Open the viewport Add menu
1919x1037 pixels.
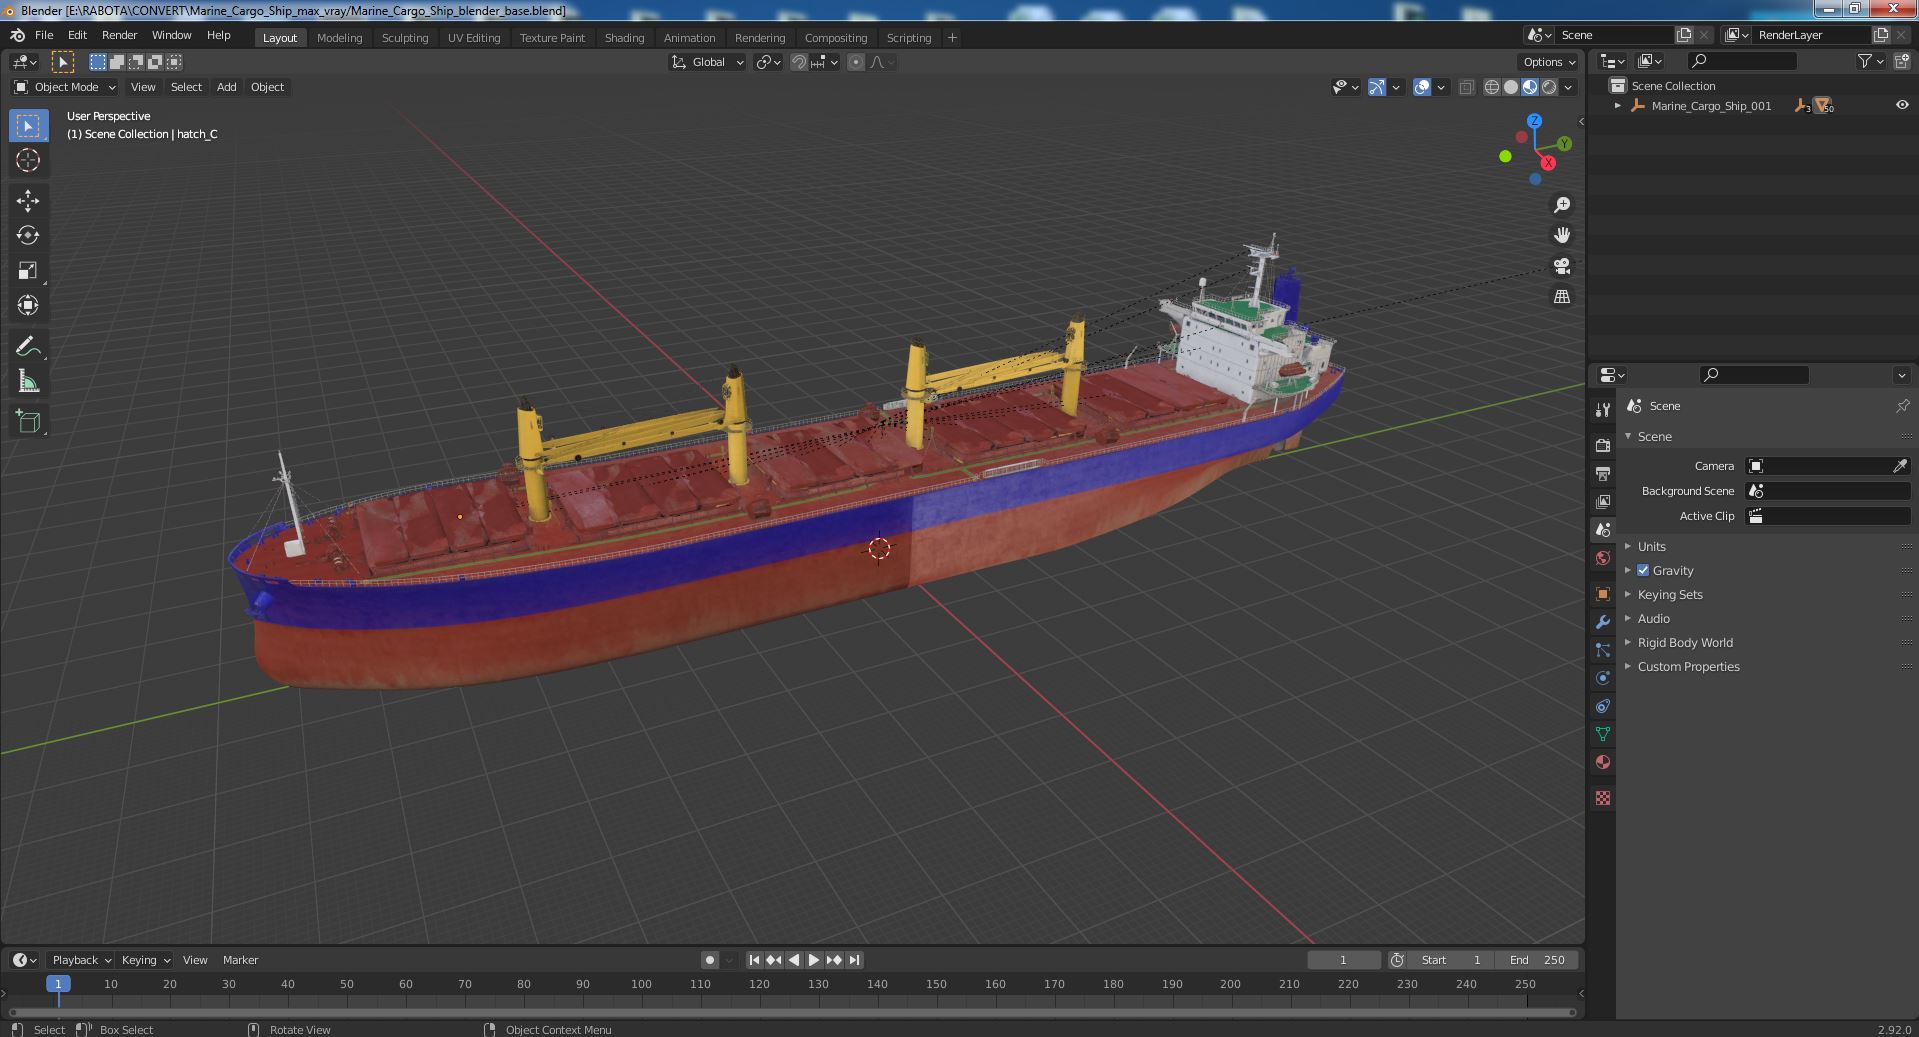(227, 87)
